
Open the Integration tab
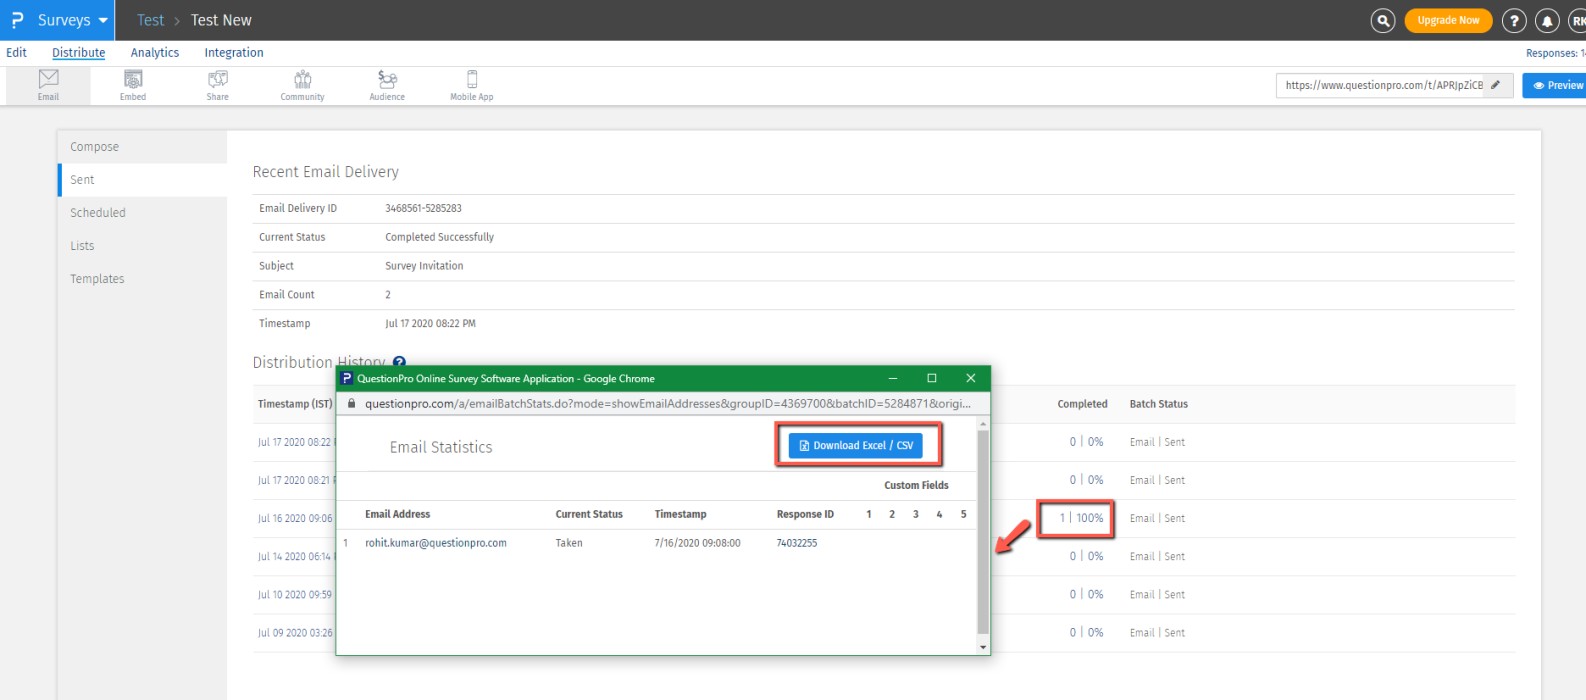coord(234,53)
